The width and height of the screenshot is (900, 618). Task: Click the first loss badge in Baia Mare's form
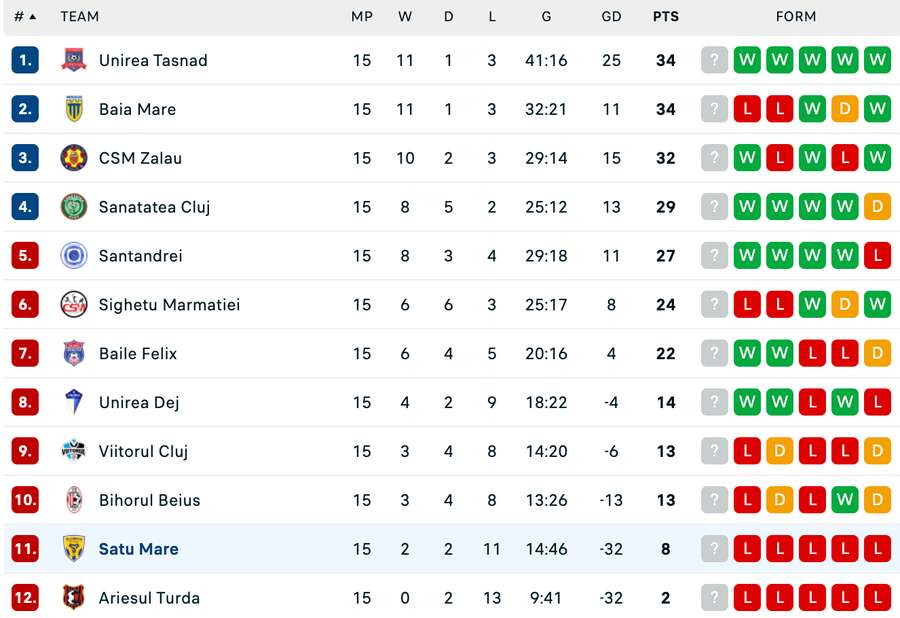pyautogui.click(x=747, y=109)
